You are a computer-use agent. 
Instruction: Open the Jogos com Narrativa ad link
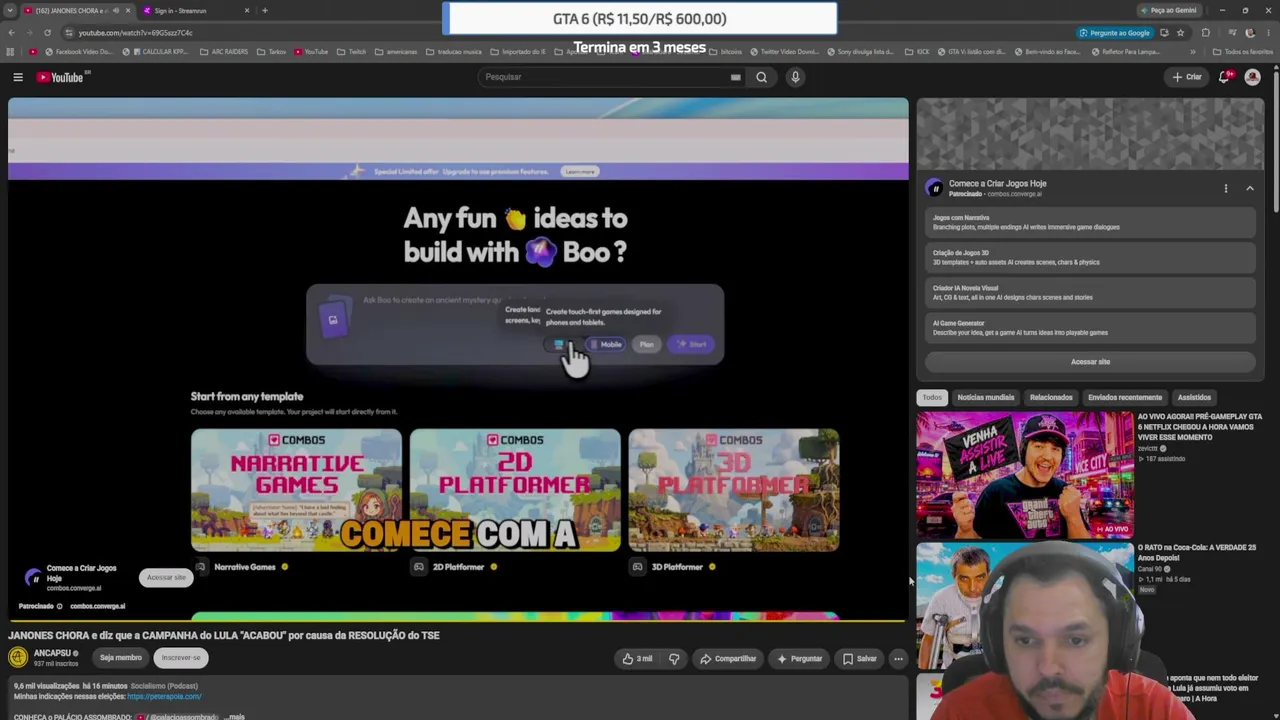coord(1090,222)
